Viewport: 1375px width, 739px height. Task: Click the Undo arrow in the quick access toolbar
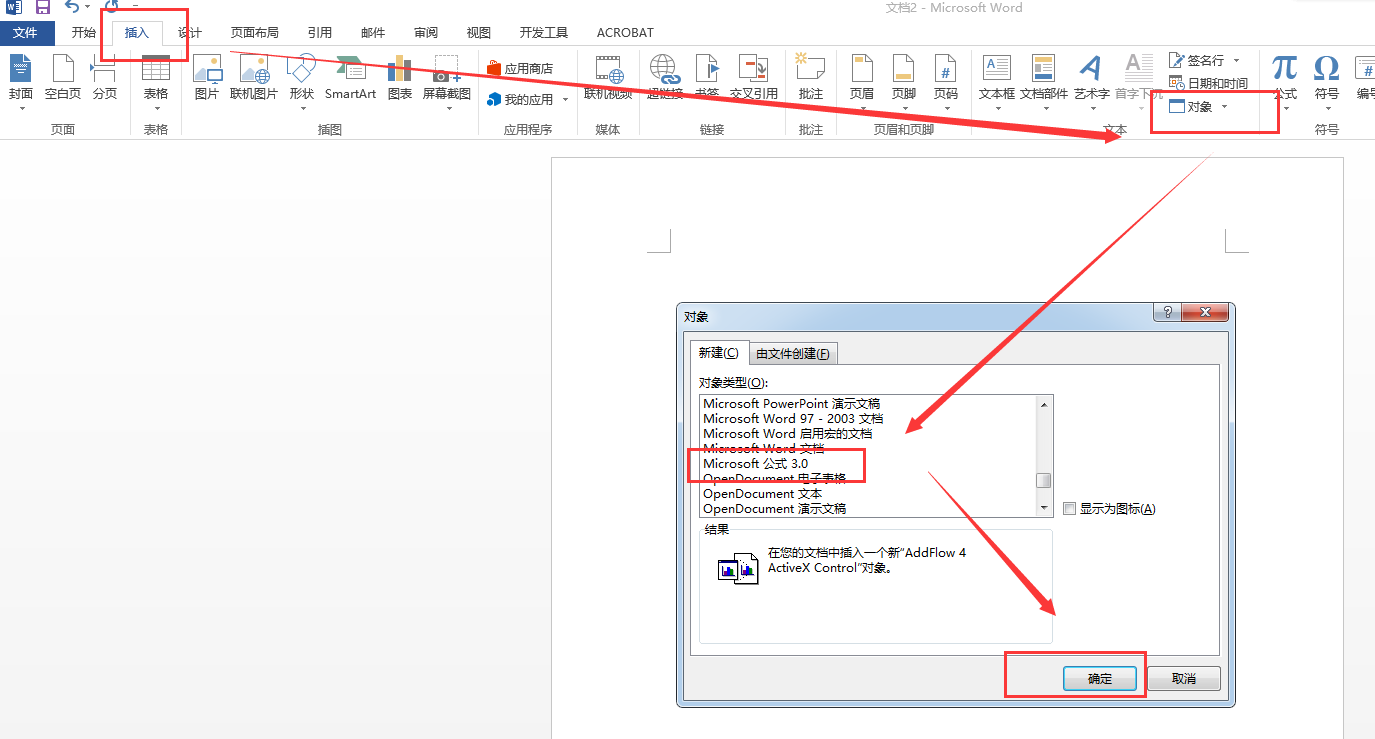click(70, 7)
